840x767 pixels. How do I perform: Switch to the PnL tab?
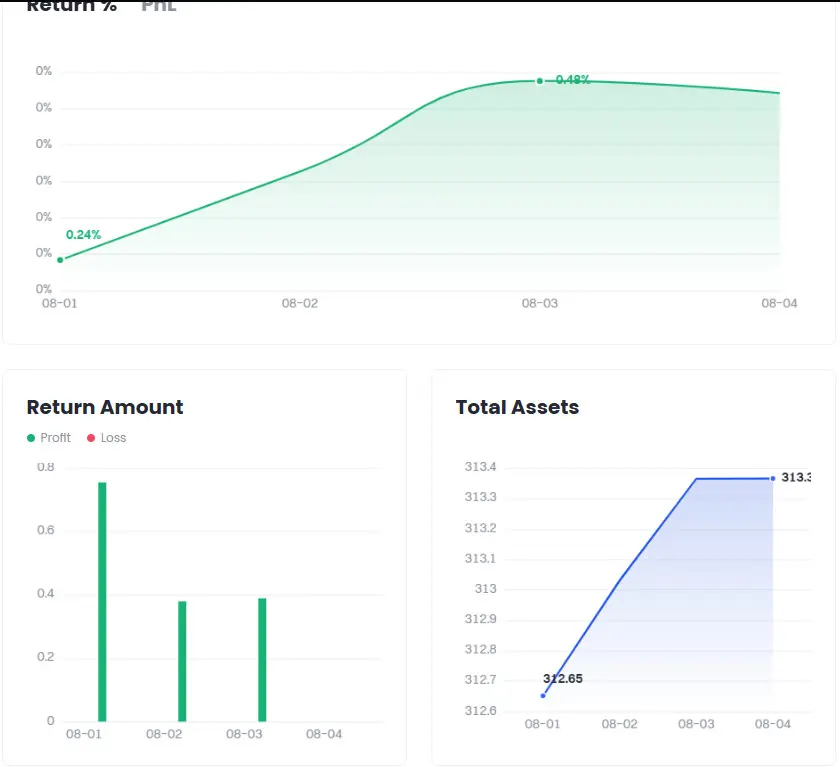[159, 5]
